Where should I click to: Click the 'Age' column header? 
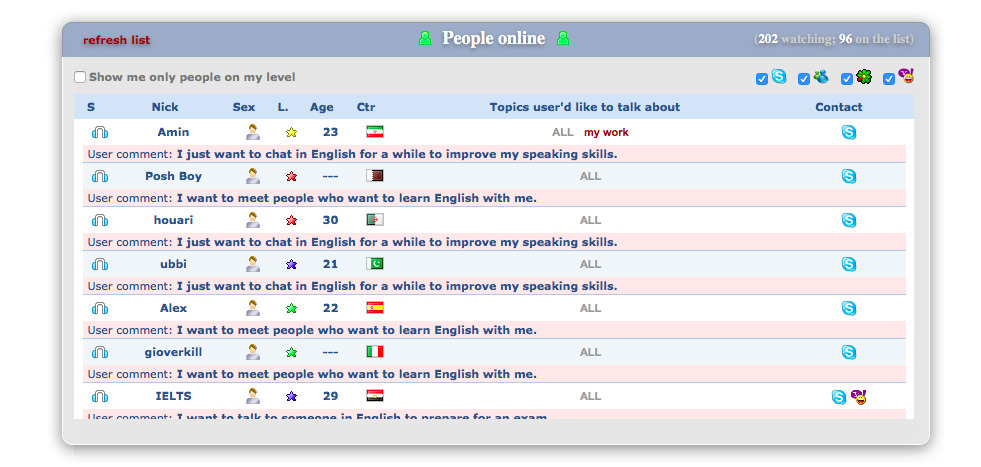321,107
